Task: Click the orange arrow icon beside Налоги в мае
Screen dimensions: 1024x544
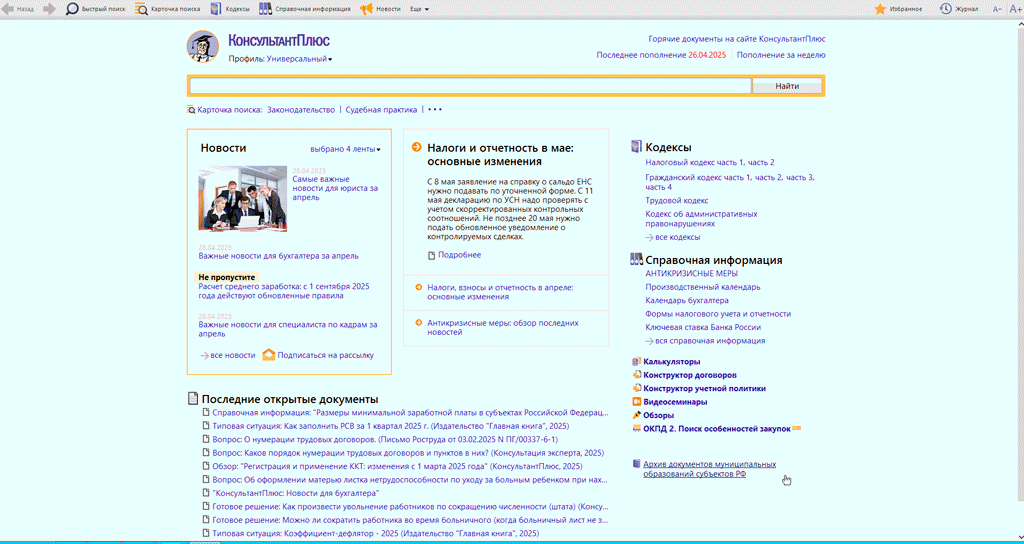Action: 417,148
